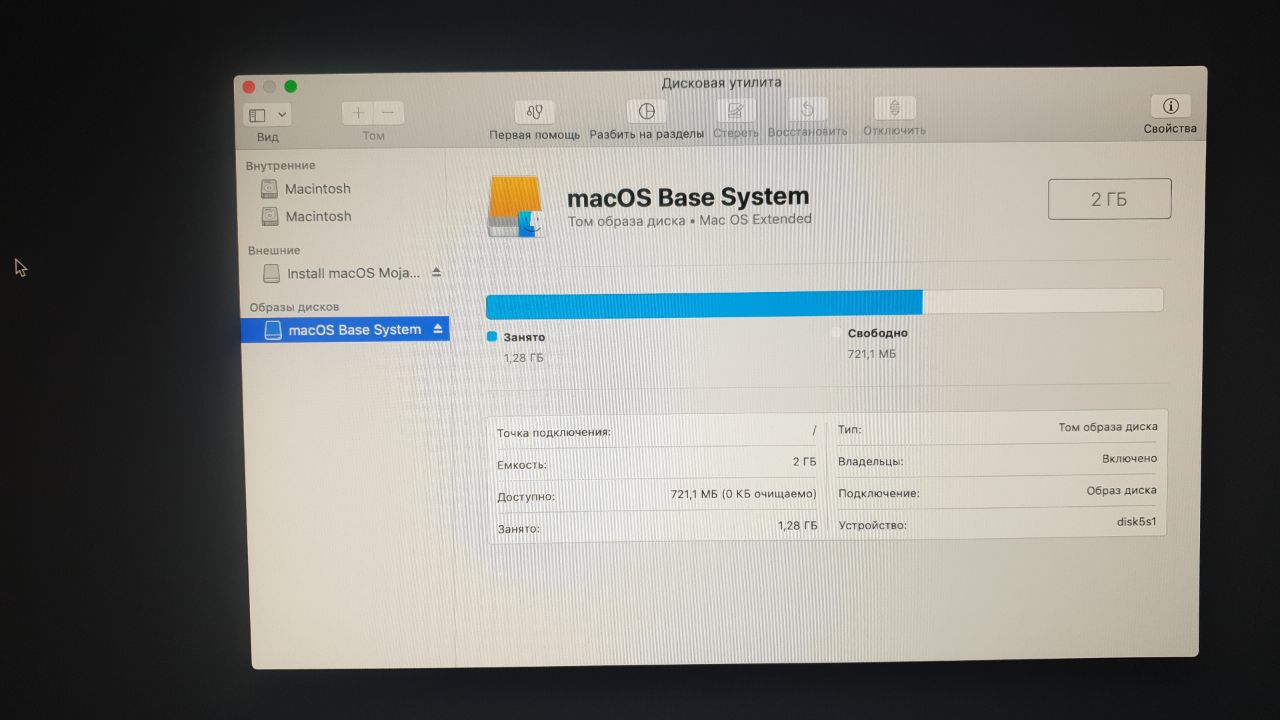Viewport: 1280px width, 720px height.
Task: Close the Disk Utility window
Action: [x=249, y=87]
